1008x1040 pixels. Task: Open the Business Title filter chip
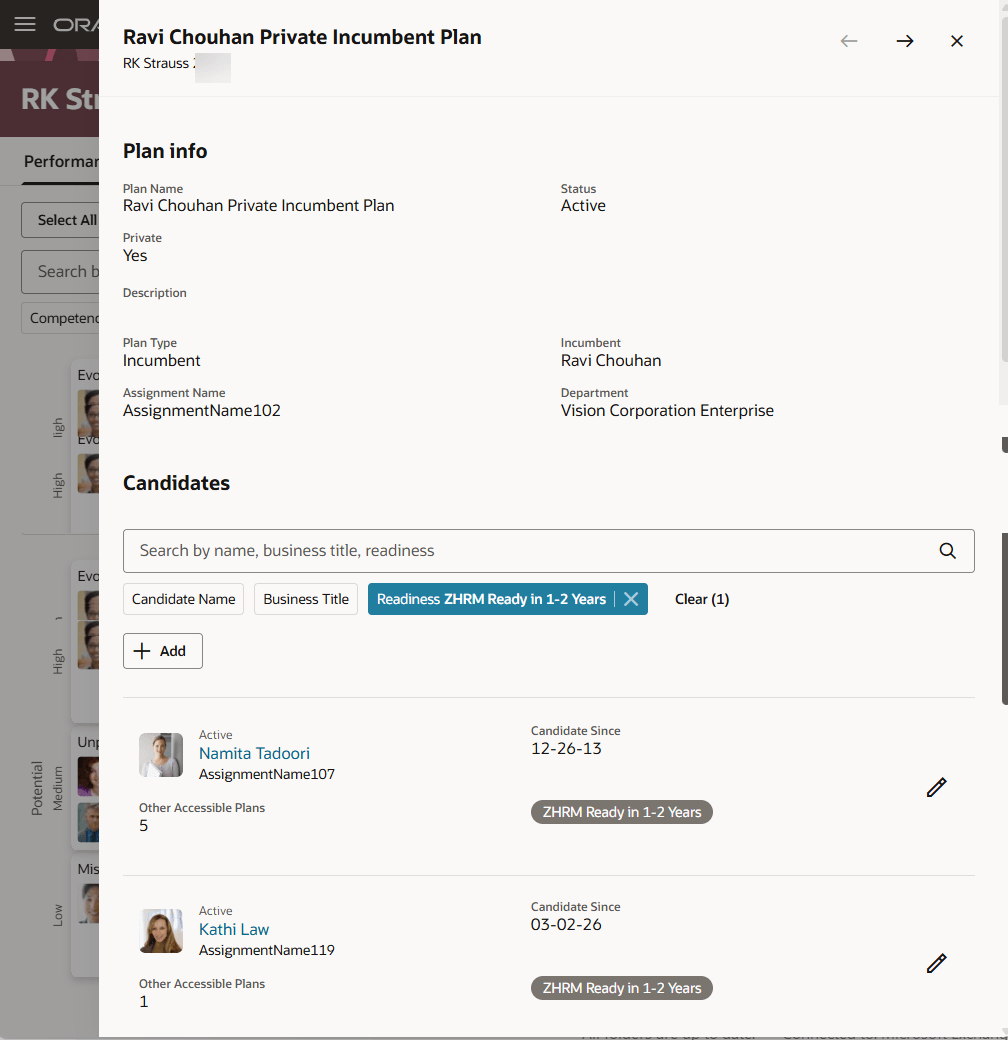coord(305,598)
